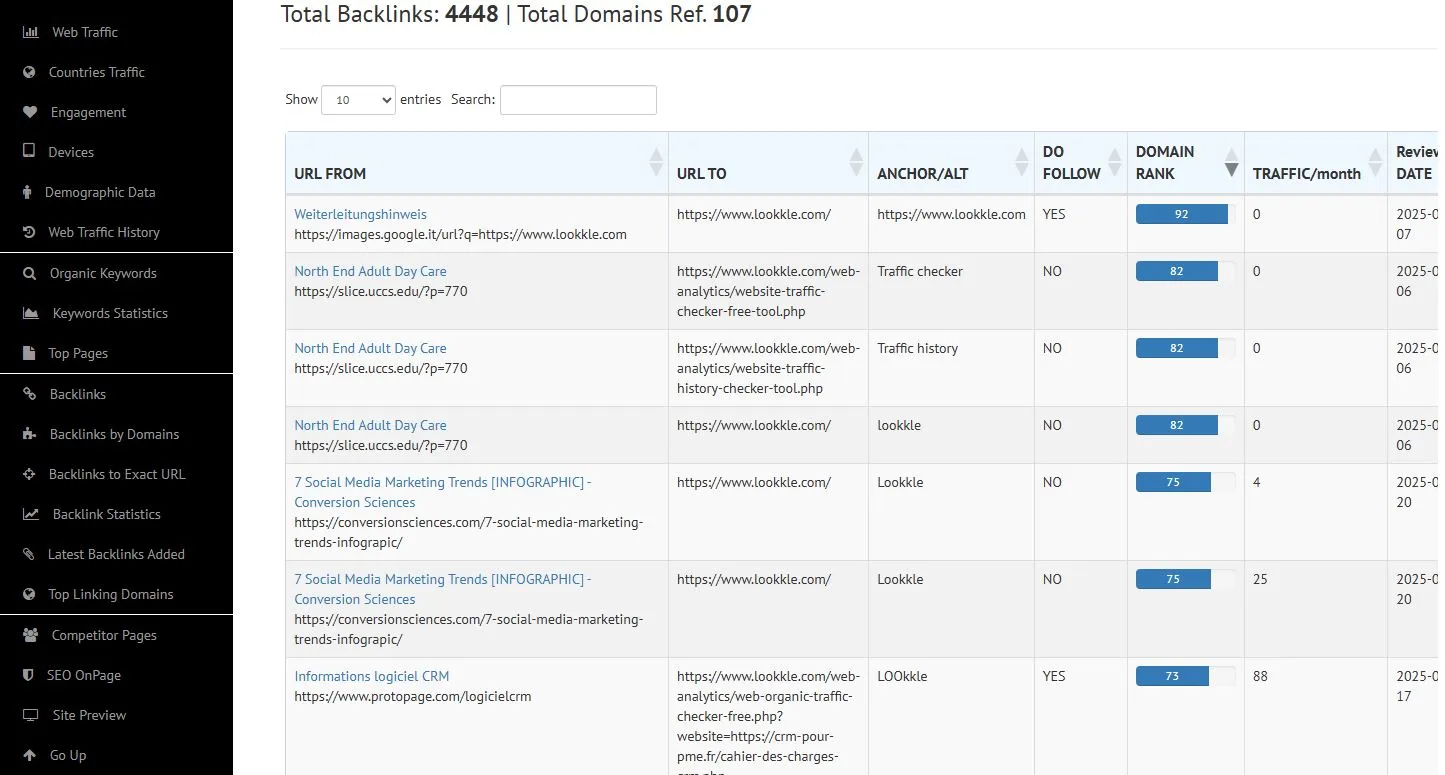Click the SEO OnPage shield icon
The width and height of the screenshot is (1445, 775).
28,675
